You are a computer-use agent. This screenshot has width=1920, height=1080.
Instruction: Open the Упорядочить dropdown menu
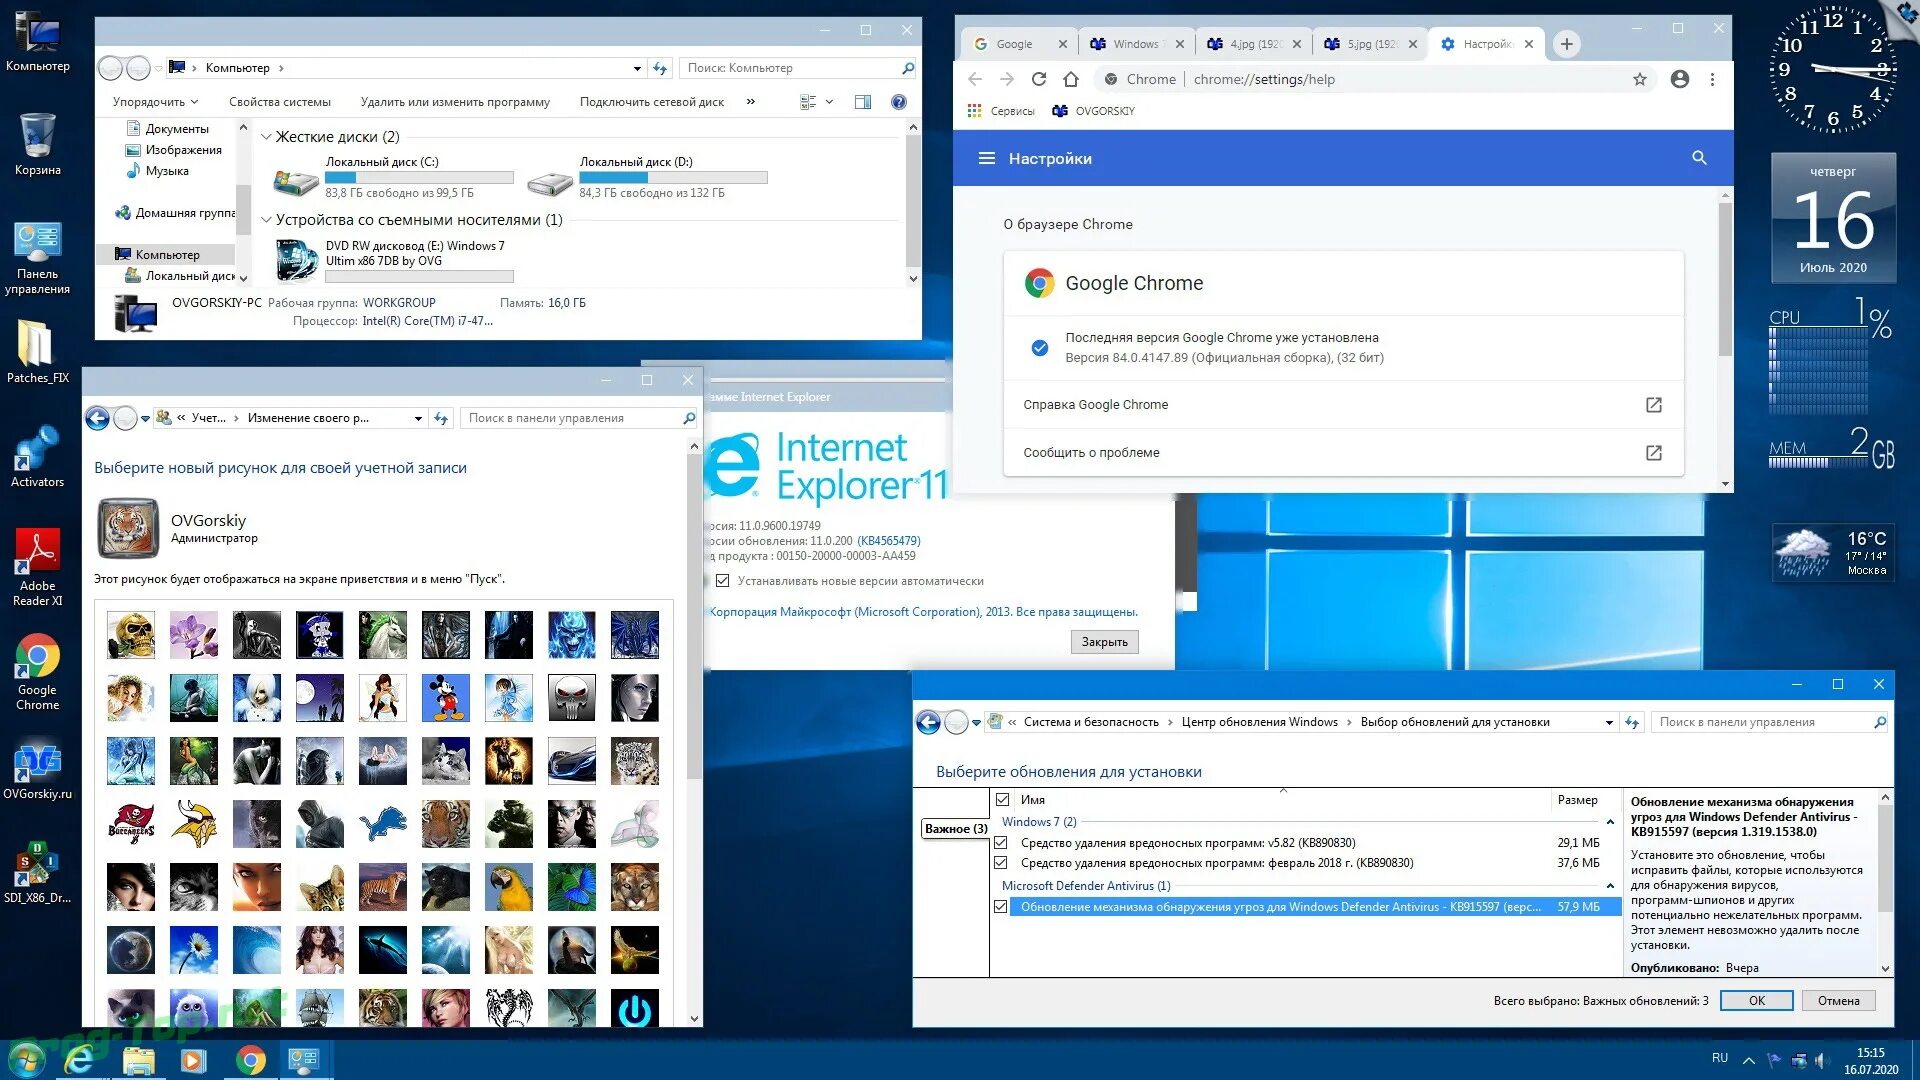[x=155, y=102]
